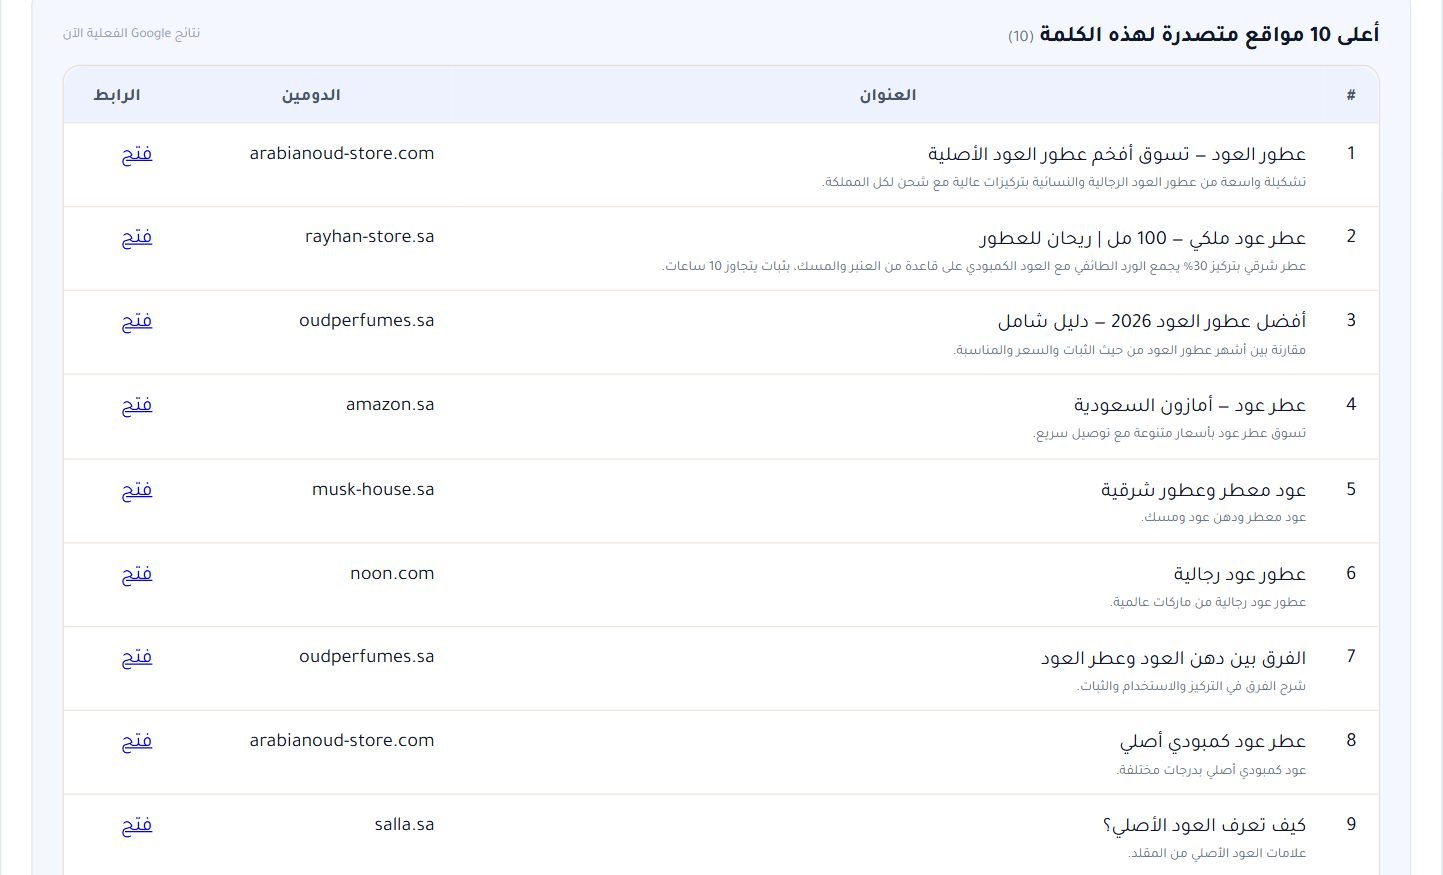Click the heading أعلى 10 مواقع متصدرة لهذه الكلمة
This screenshot has height=875, width=1443.
1210,35
